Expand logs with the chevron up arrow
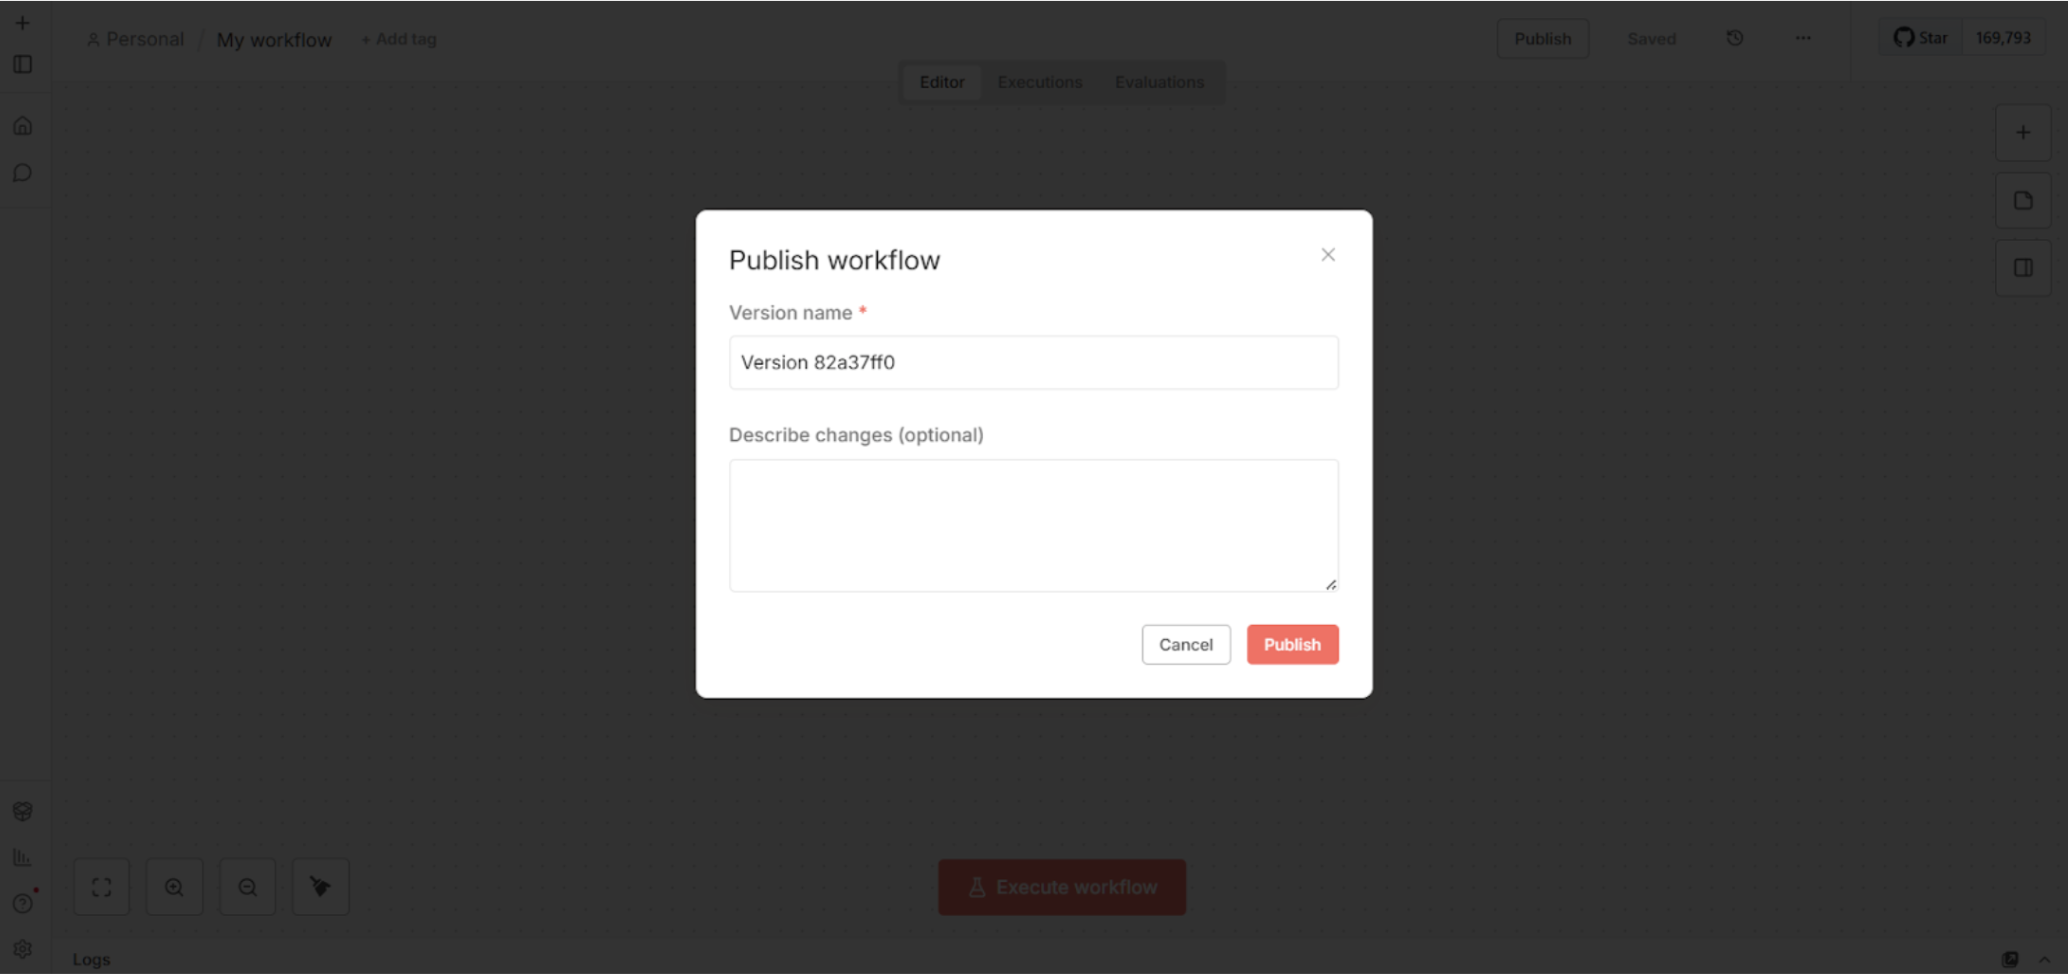 [x=2044, y=959]
